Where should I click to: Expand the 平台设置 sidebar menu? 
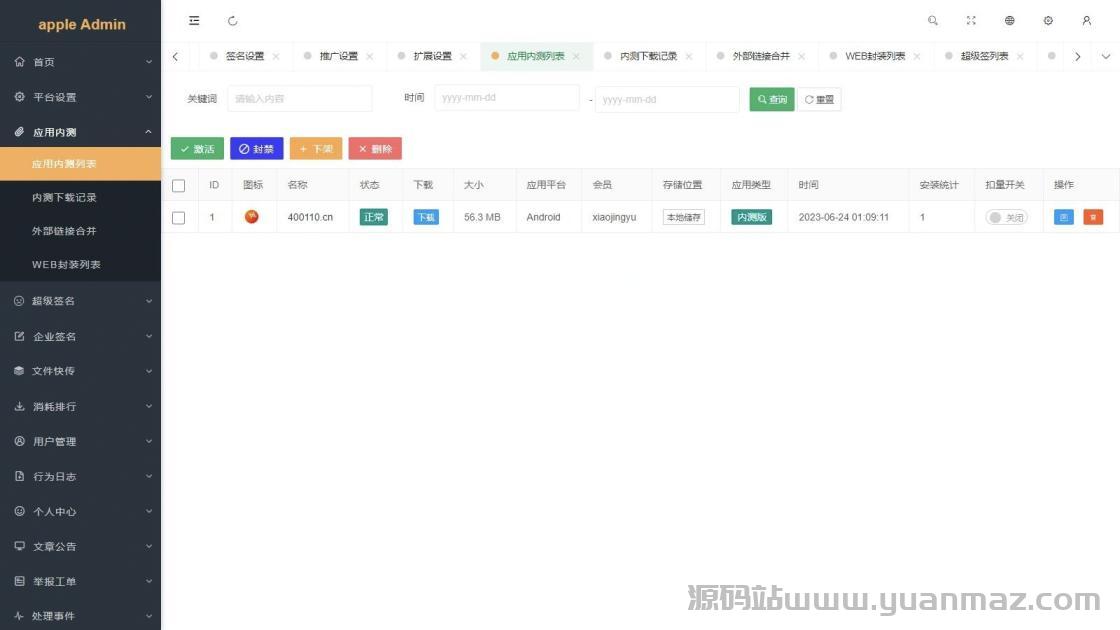[x=80, y=97]
